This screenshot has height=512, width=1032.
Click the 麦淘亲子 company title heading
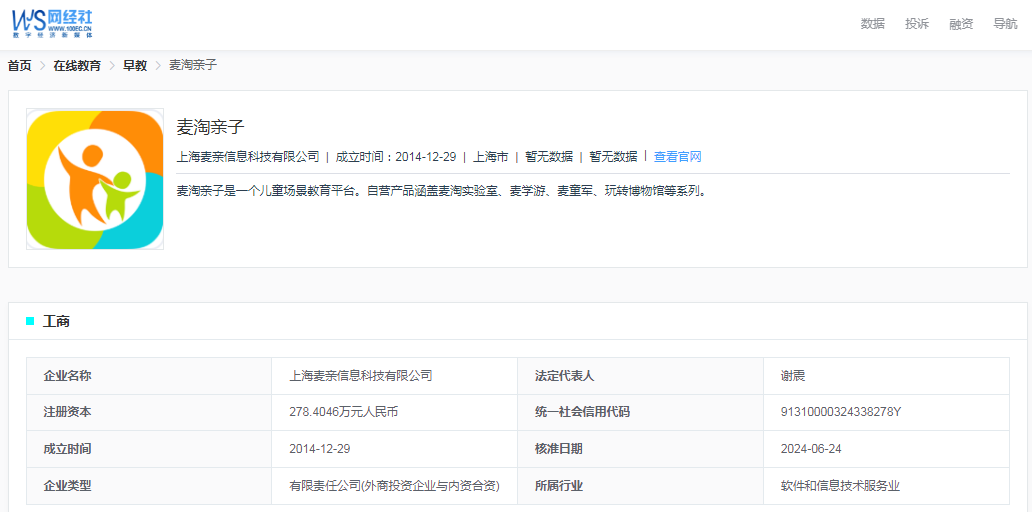click(211, 127)
